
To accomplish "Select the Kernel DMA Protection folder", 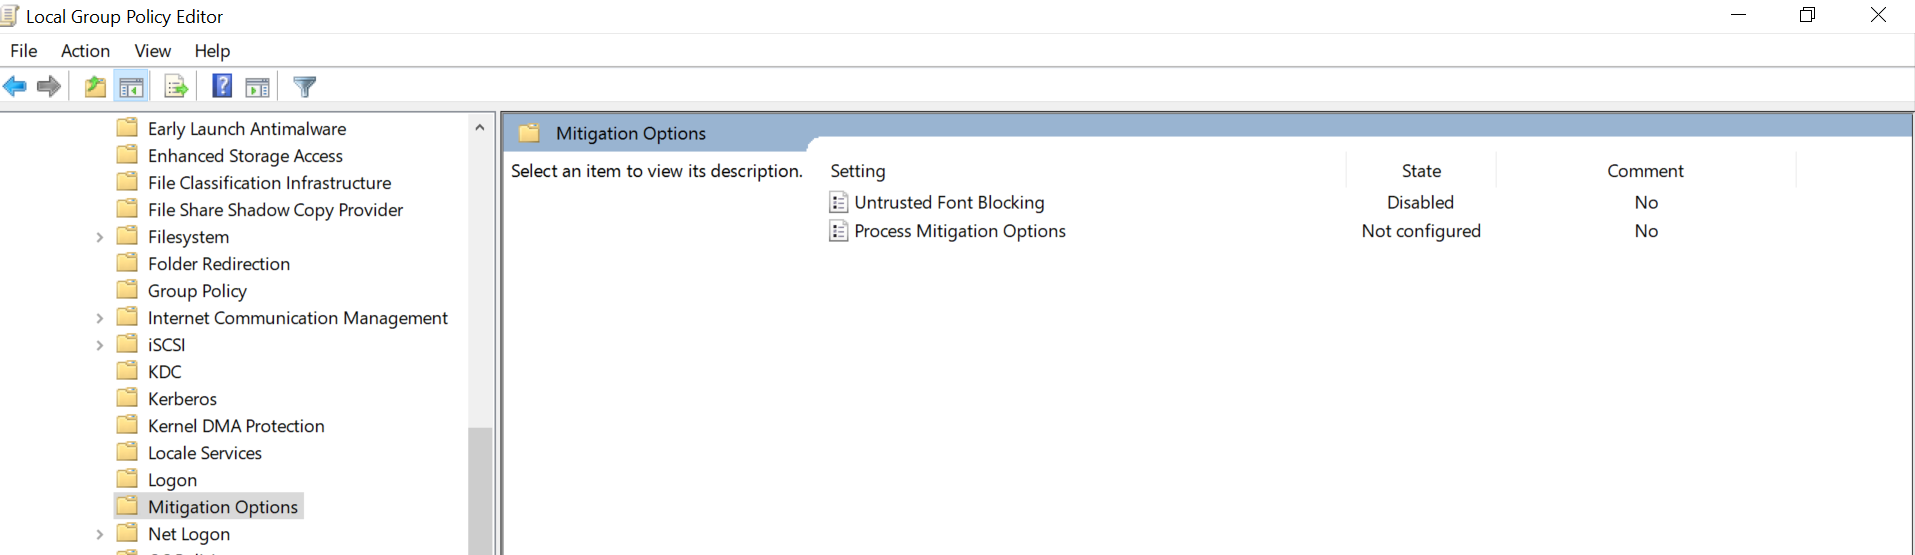I will pos(236,426).
